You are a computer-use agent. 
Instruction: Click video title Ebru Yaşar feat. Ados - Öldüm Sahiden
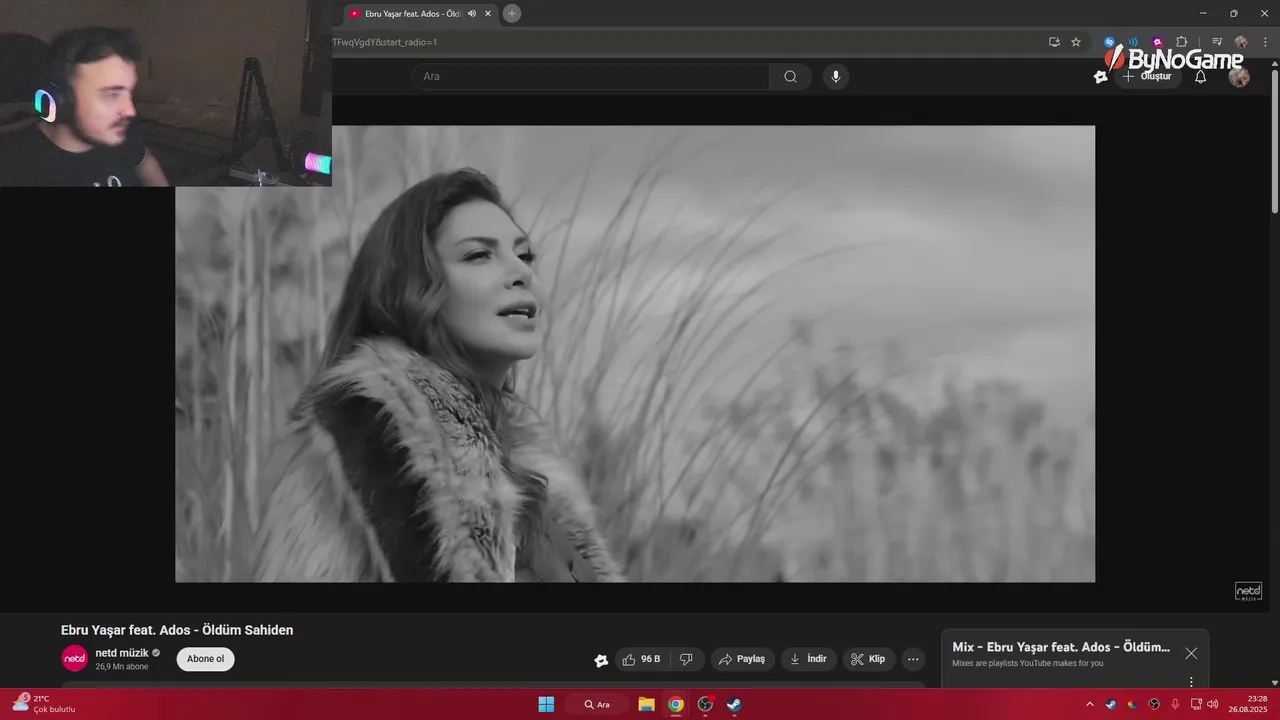coord(177,630)
